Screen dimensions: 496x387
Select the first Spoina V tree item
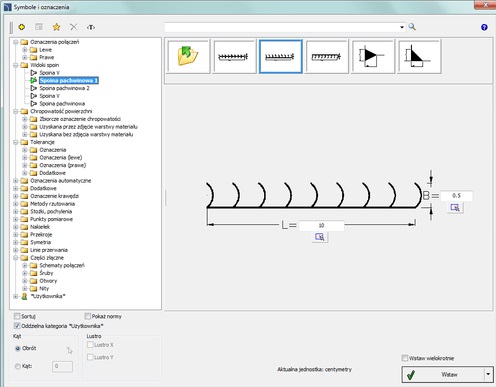pyautogui.click(x=49, y=73)
